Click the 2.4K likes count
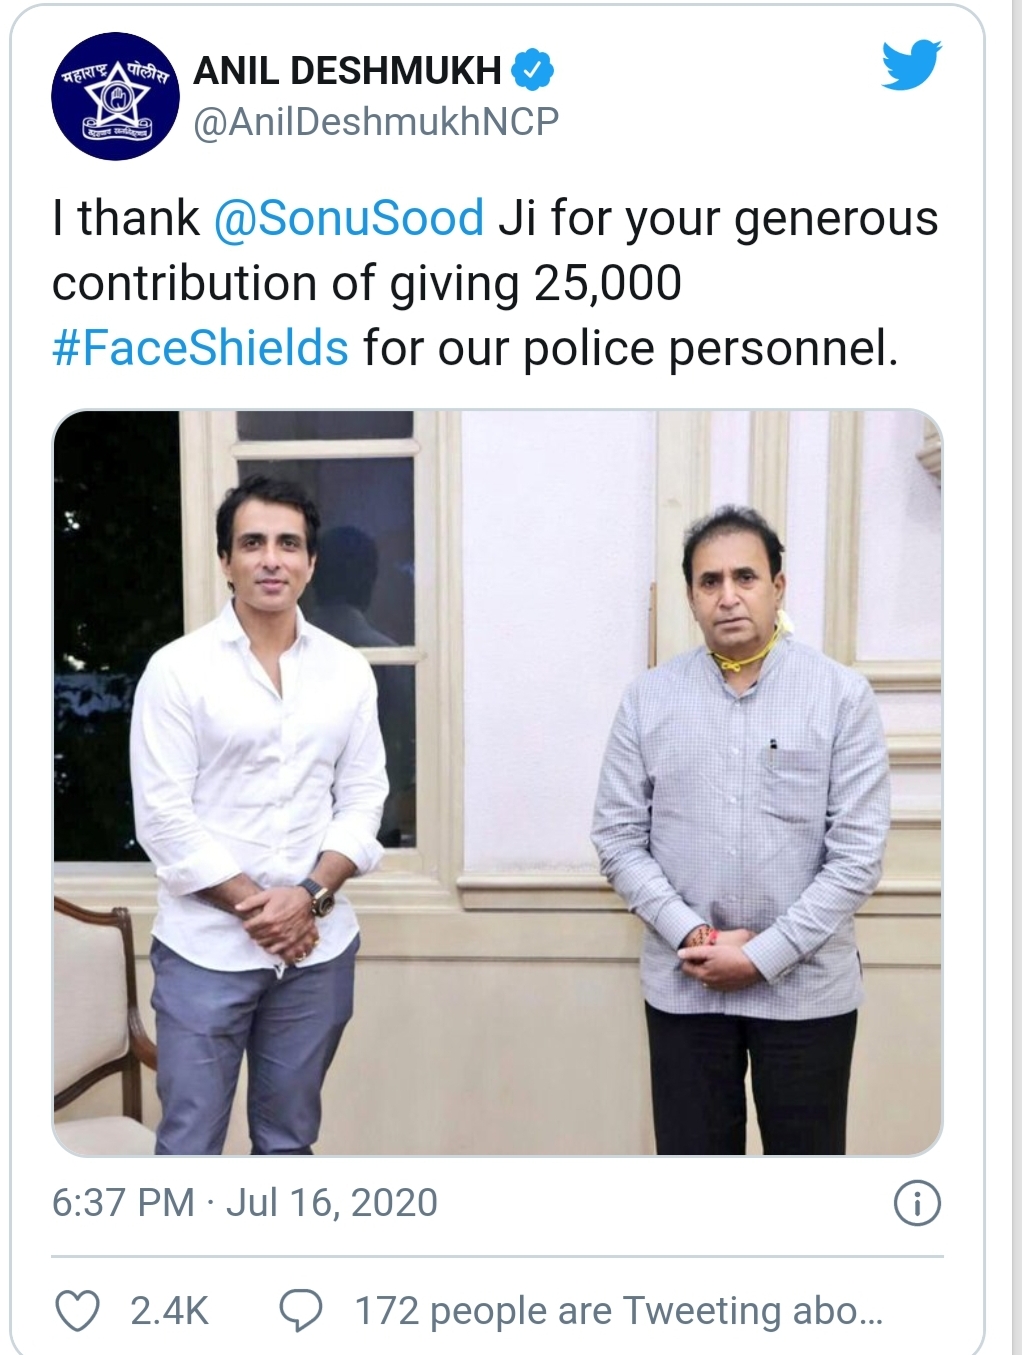 (x=169, y=1310)
